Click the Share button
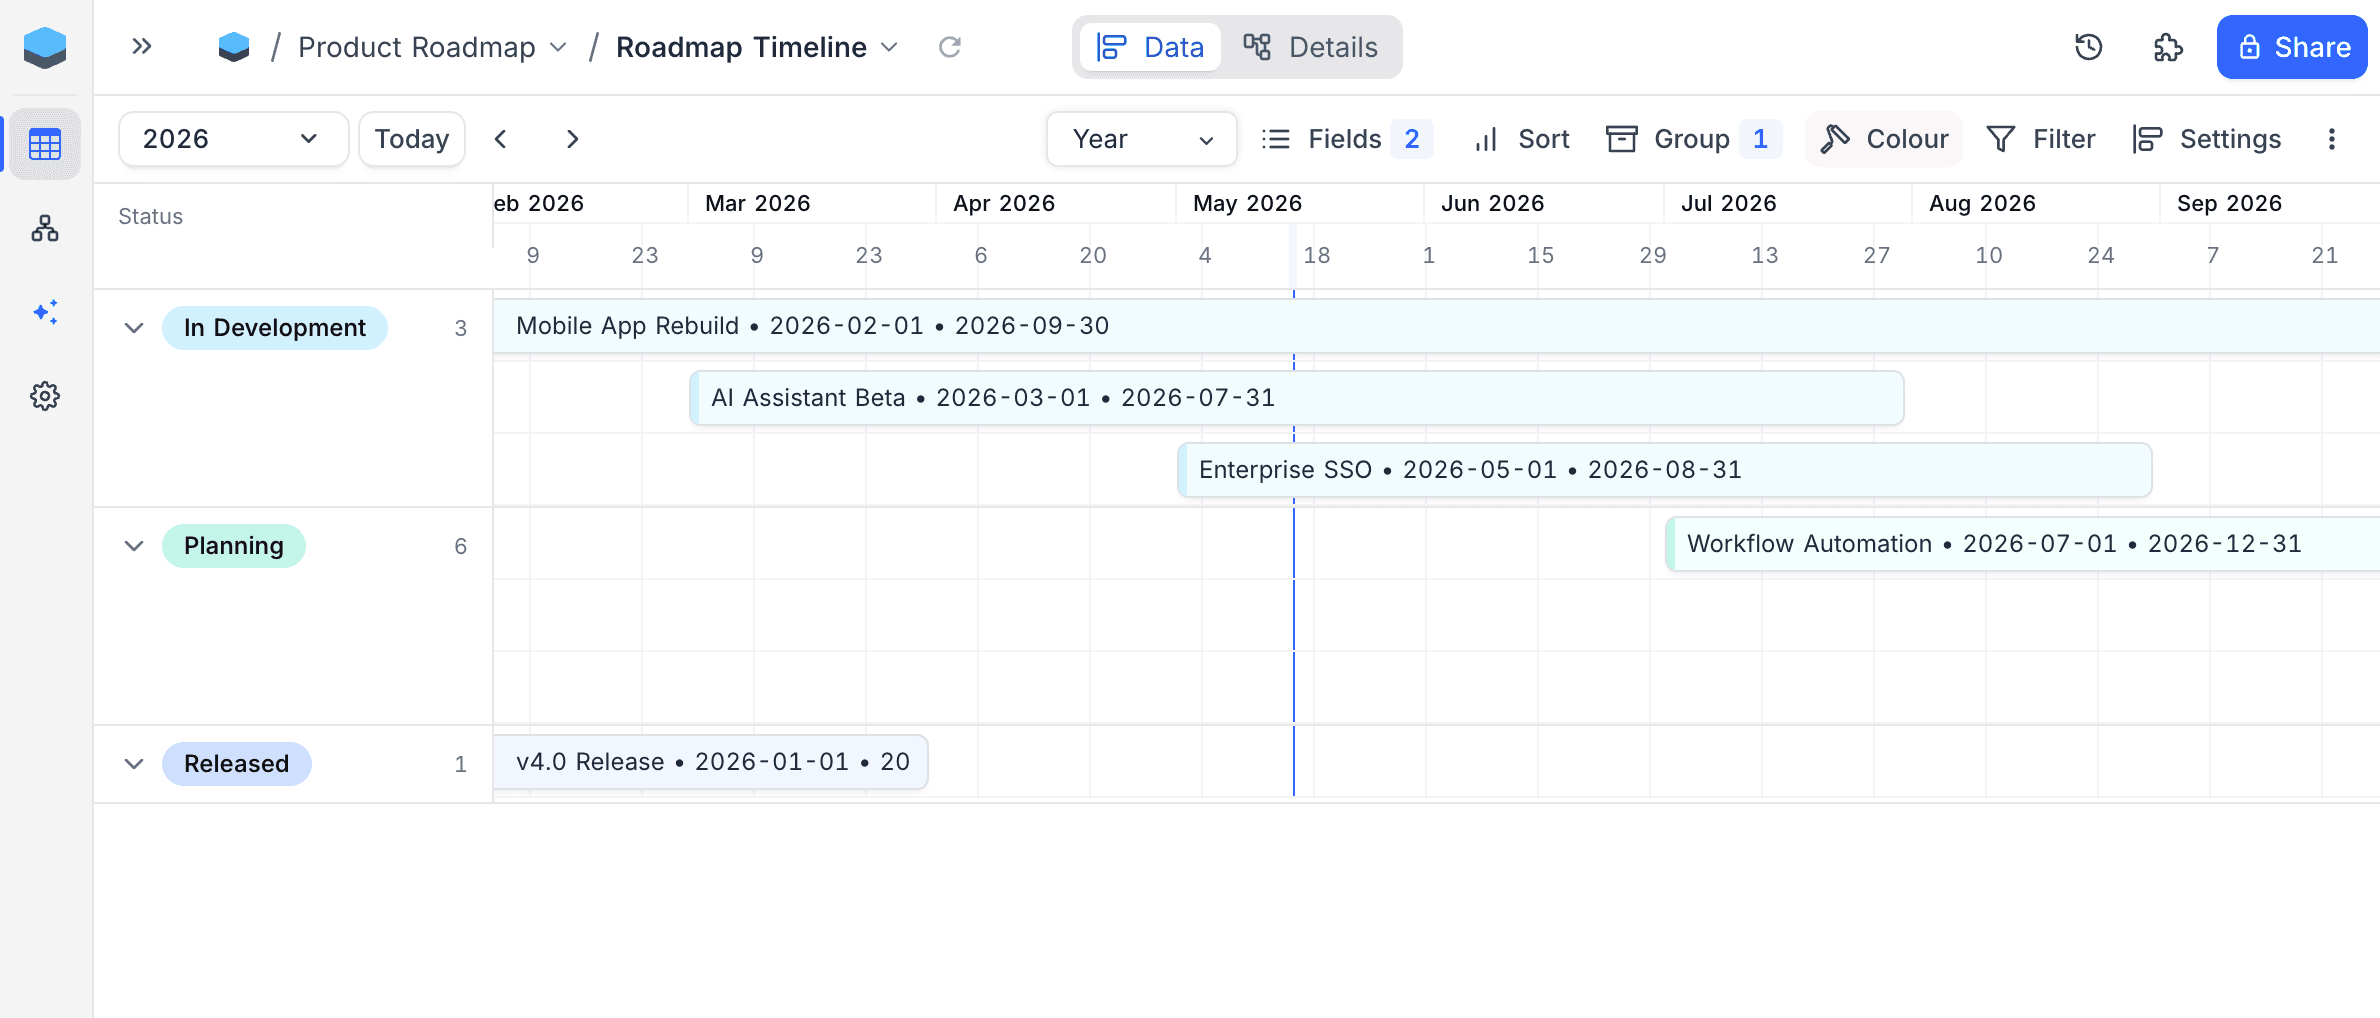 click(2292, 47)
